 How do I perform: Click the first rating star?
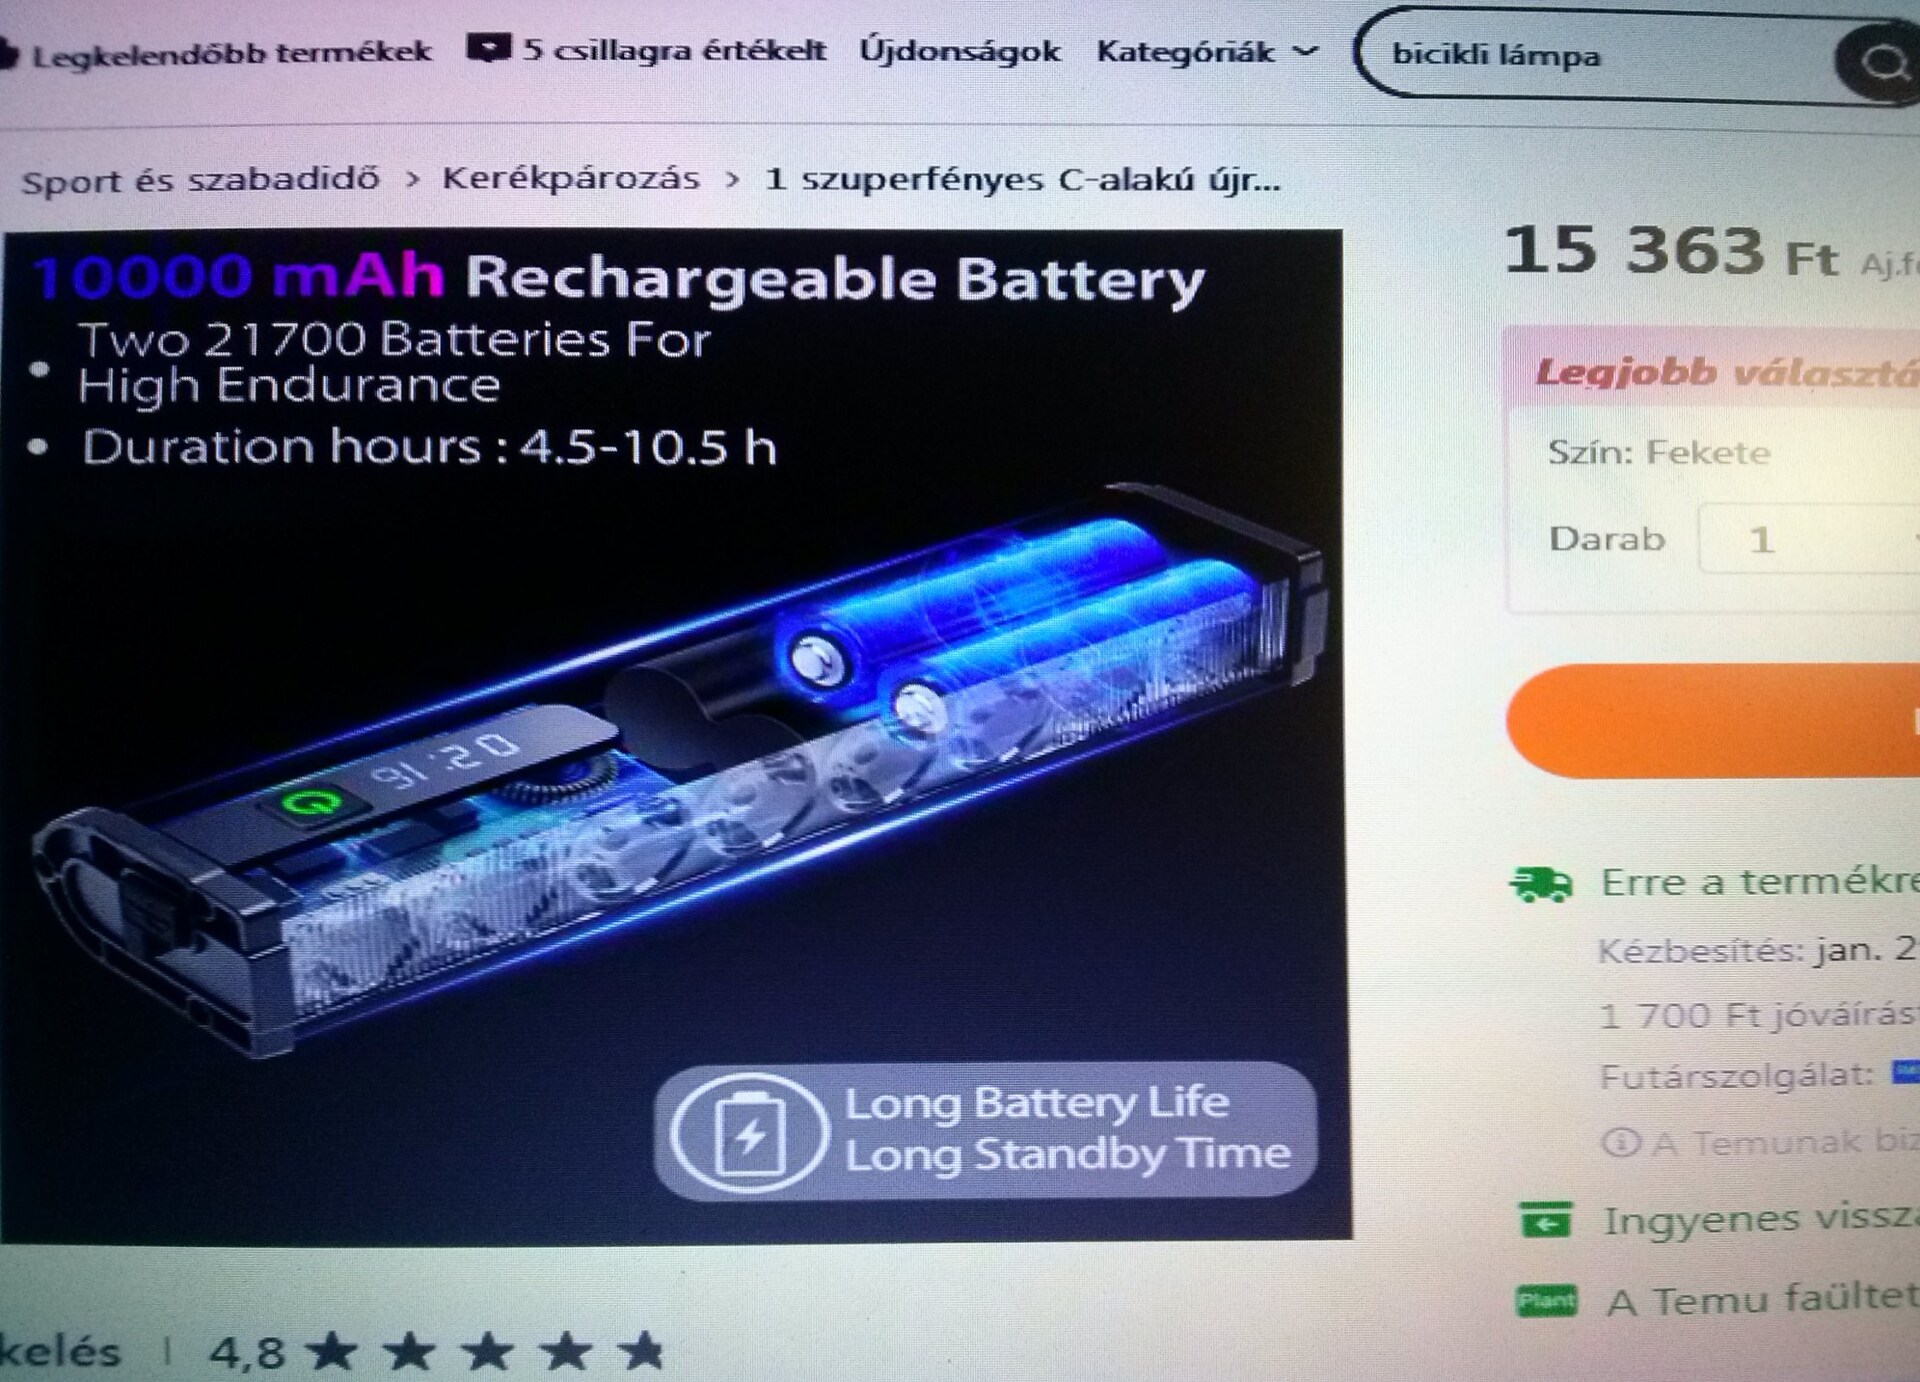pyautogui.click(x=331, y=1352)
